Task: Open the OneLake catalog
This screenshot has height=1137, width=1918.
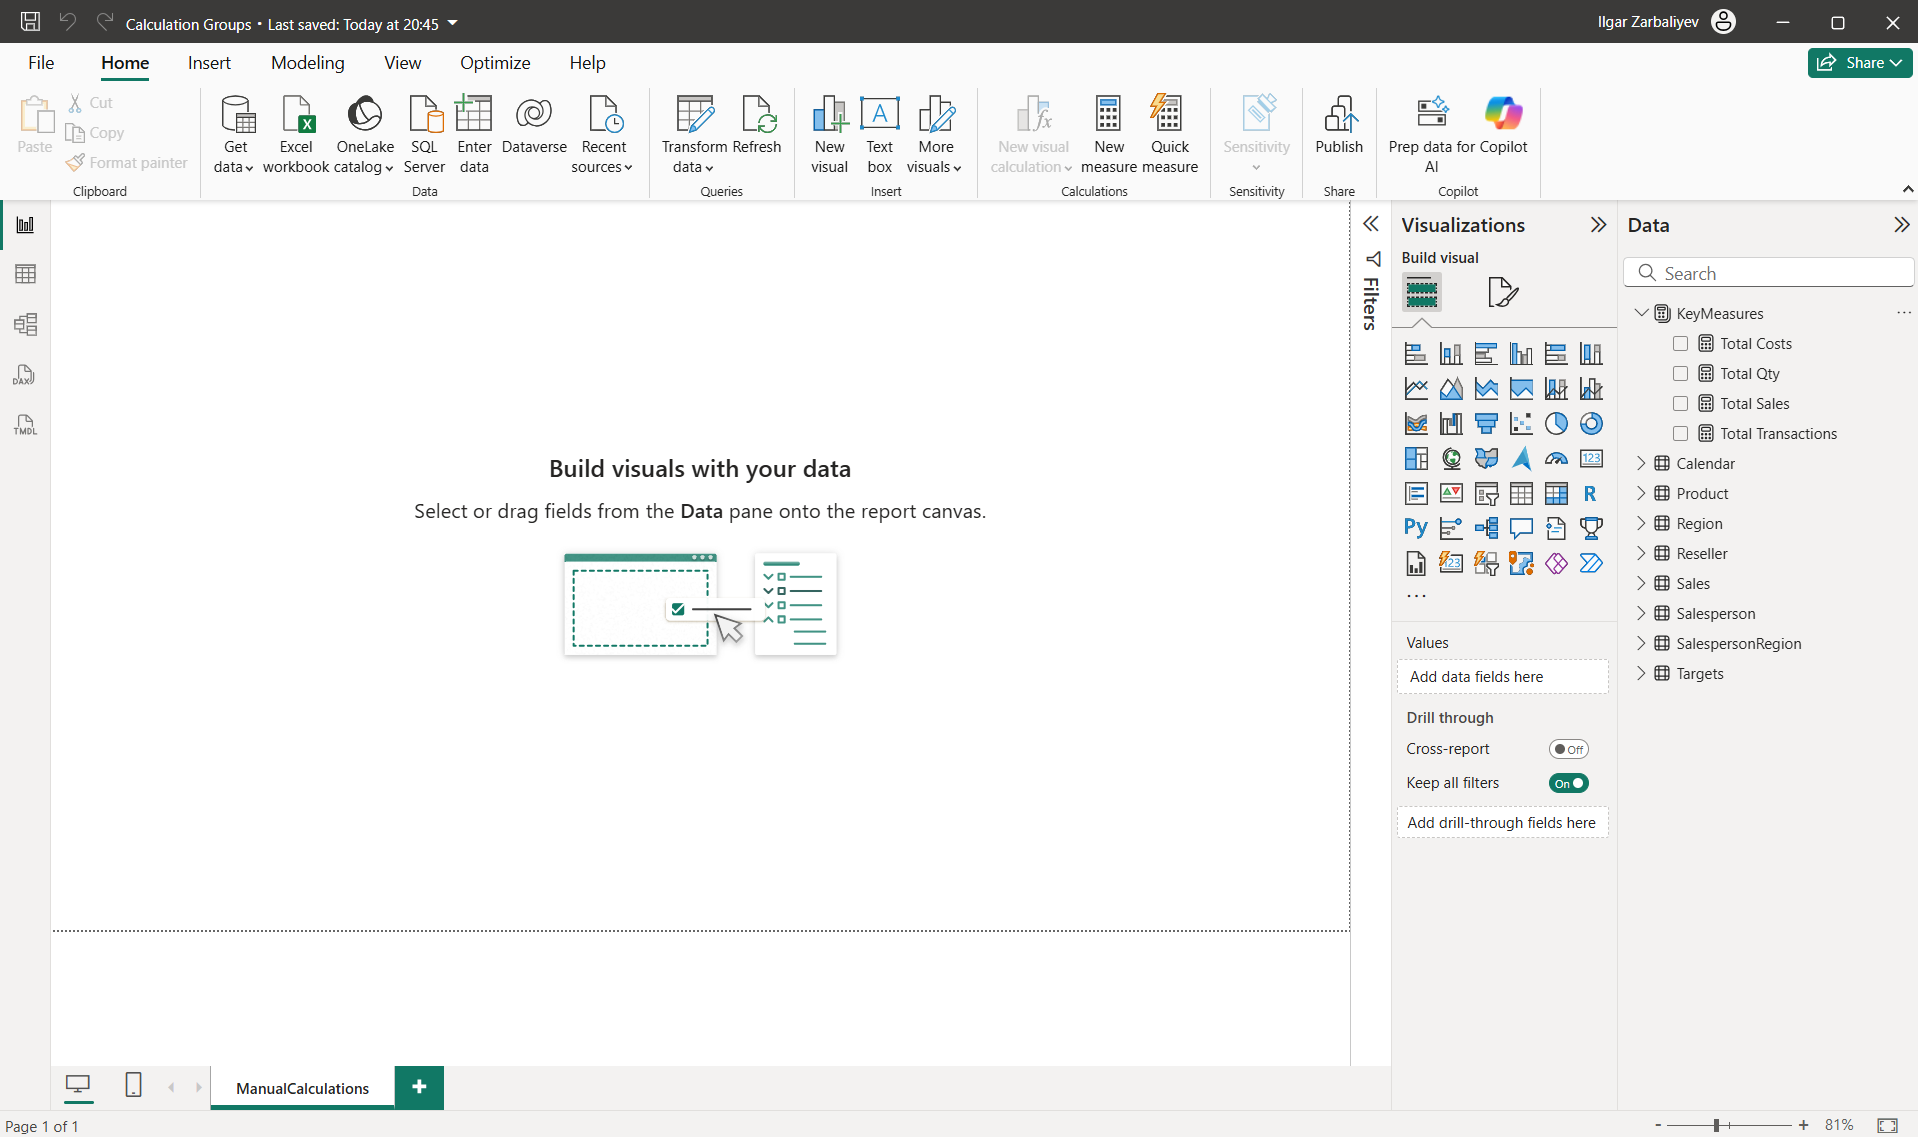Action: (x=364, y=135)
